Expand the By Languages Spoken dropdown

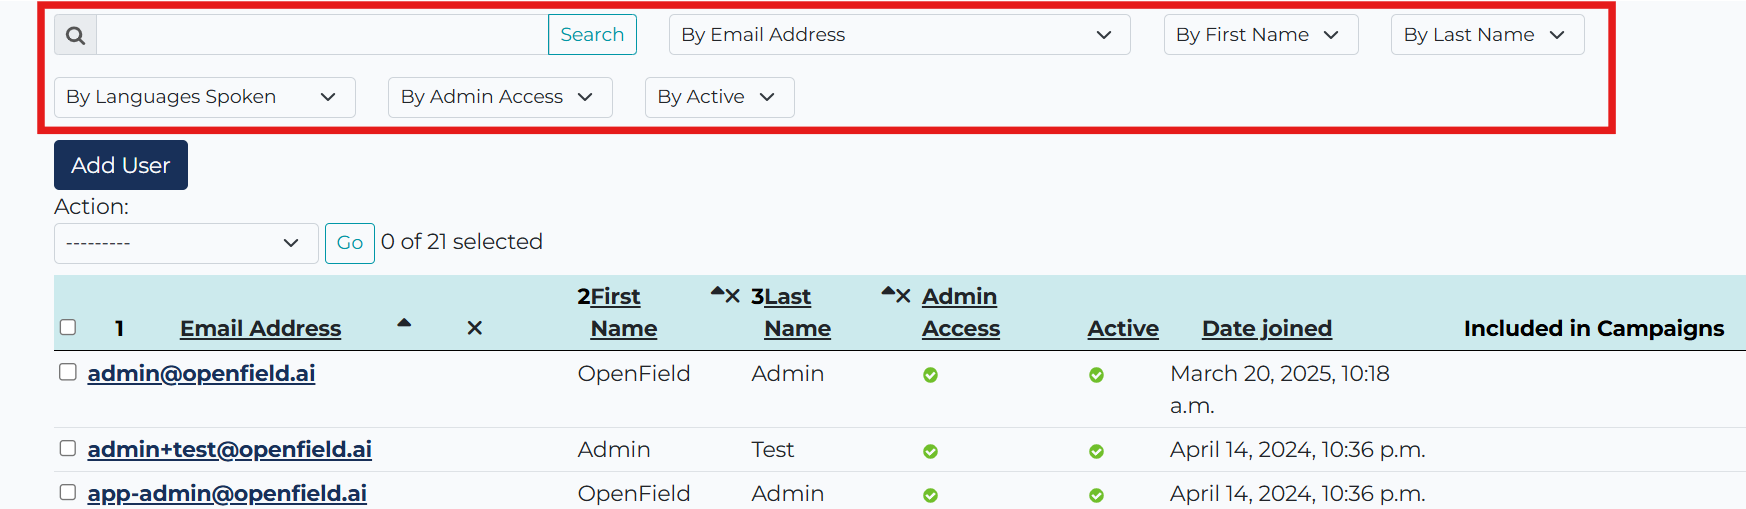pos(205,97)
